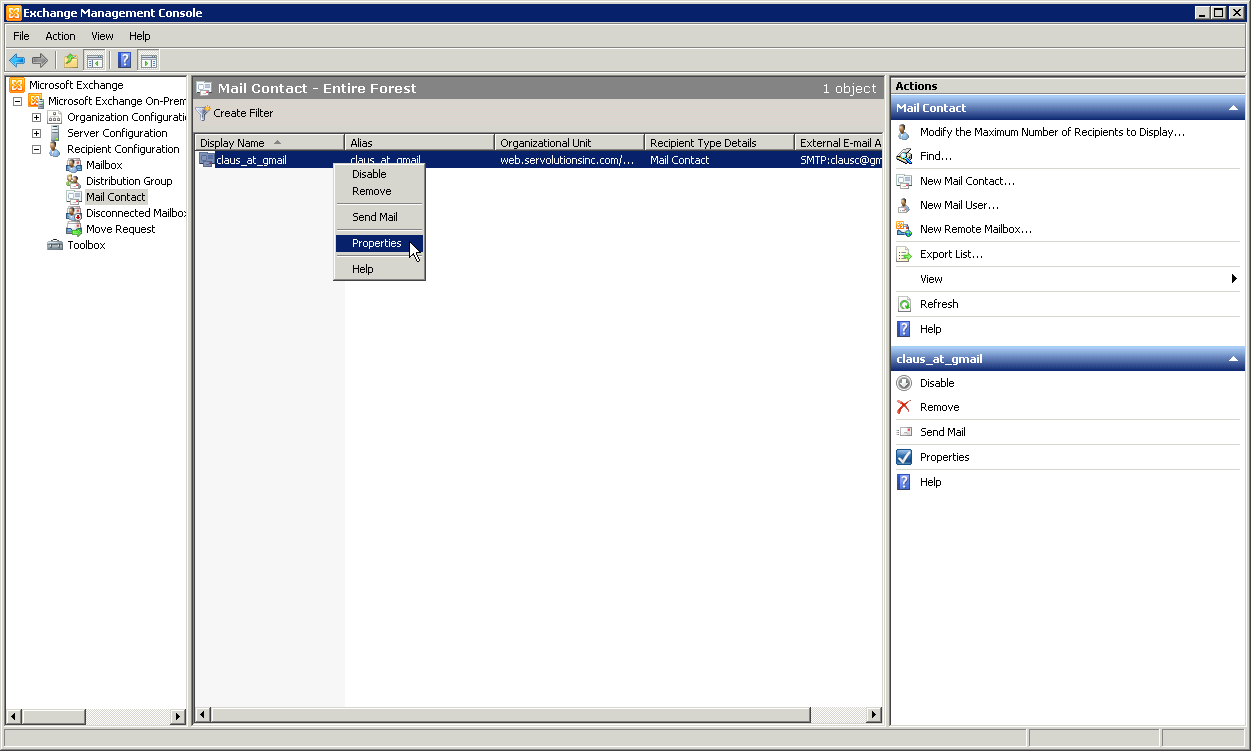This screenshot has width=1251, height=751.
Task: Toggle the Show/Hide Console Tree toolbar button
Action: click(x=94, y=60)
